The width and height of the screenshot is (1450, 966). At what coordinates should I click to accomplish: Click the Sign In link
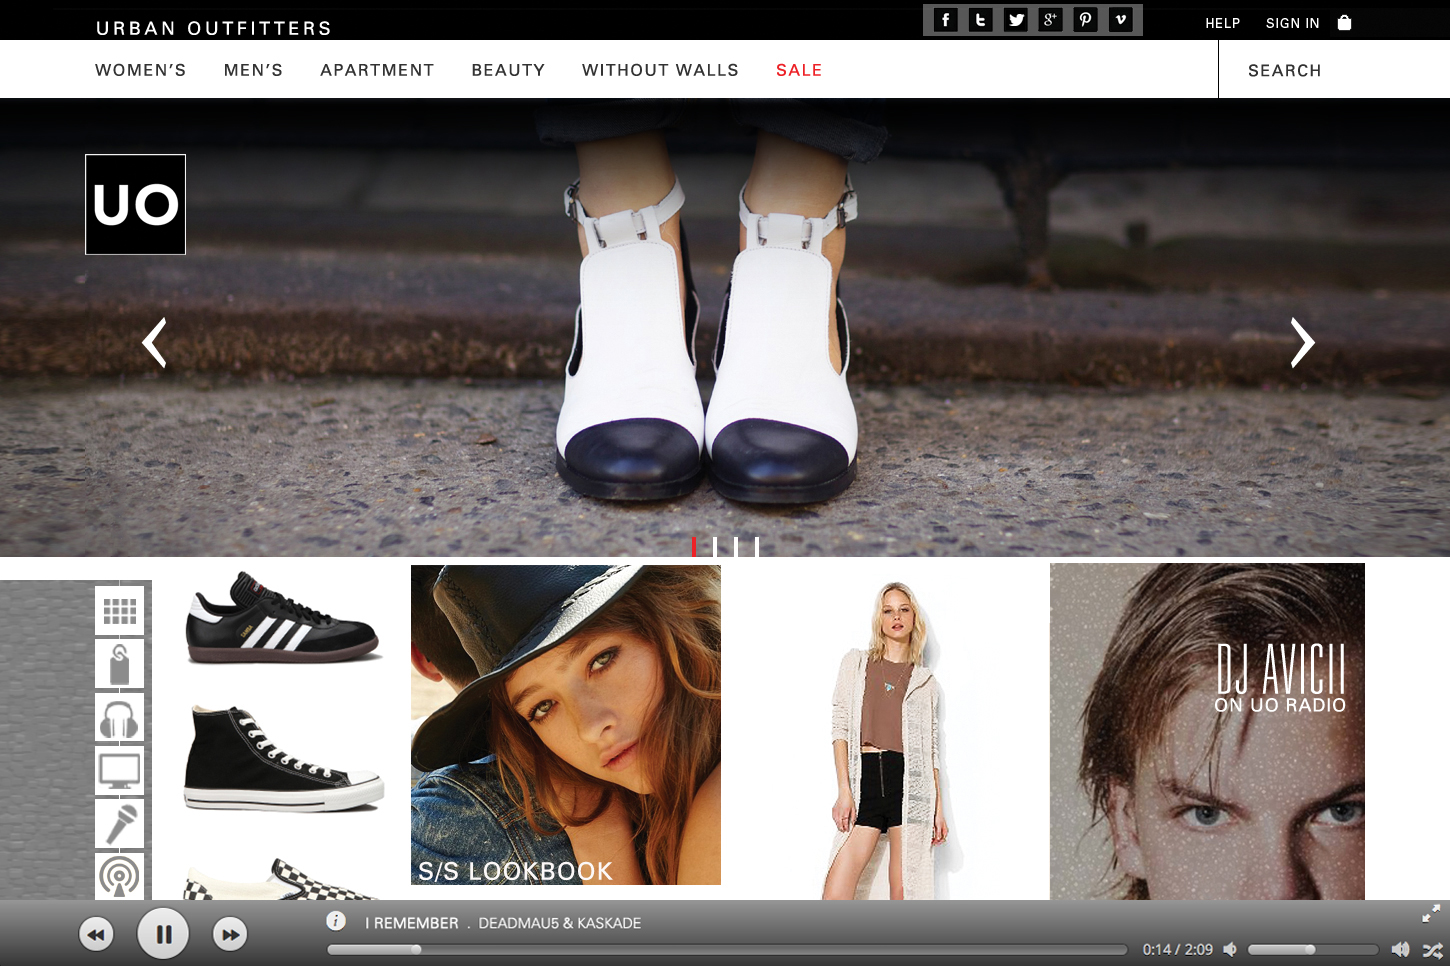pyautogui.click(x=1292, y=23)
